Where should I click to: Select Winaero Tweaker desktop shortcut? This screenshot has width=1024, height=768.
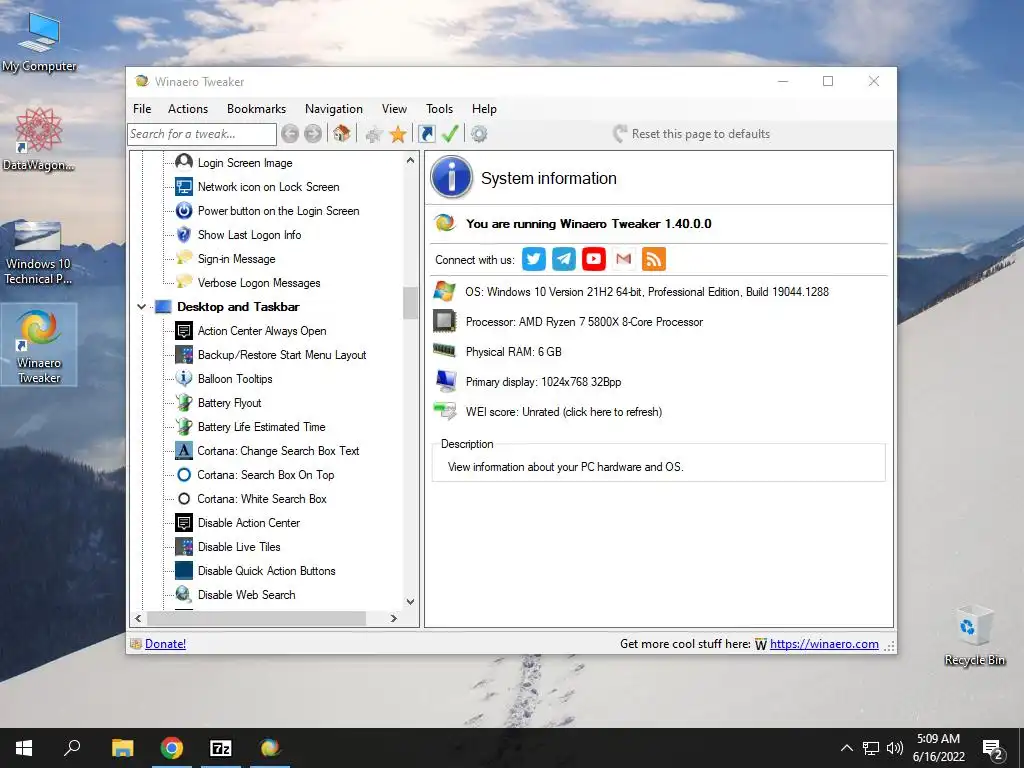tap(39, 346)
